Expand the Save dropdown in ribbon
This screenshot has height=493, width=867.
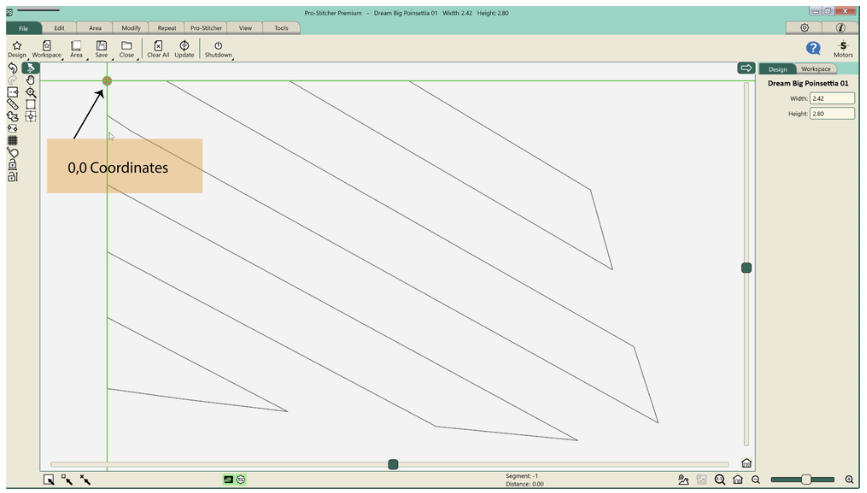point(101,50)
